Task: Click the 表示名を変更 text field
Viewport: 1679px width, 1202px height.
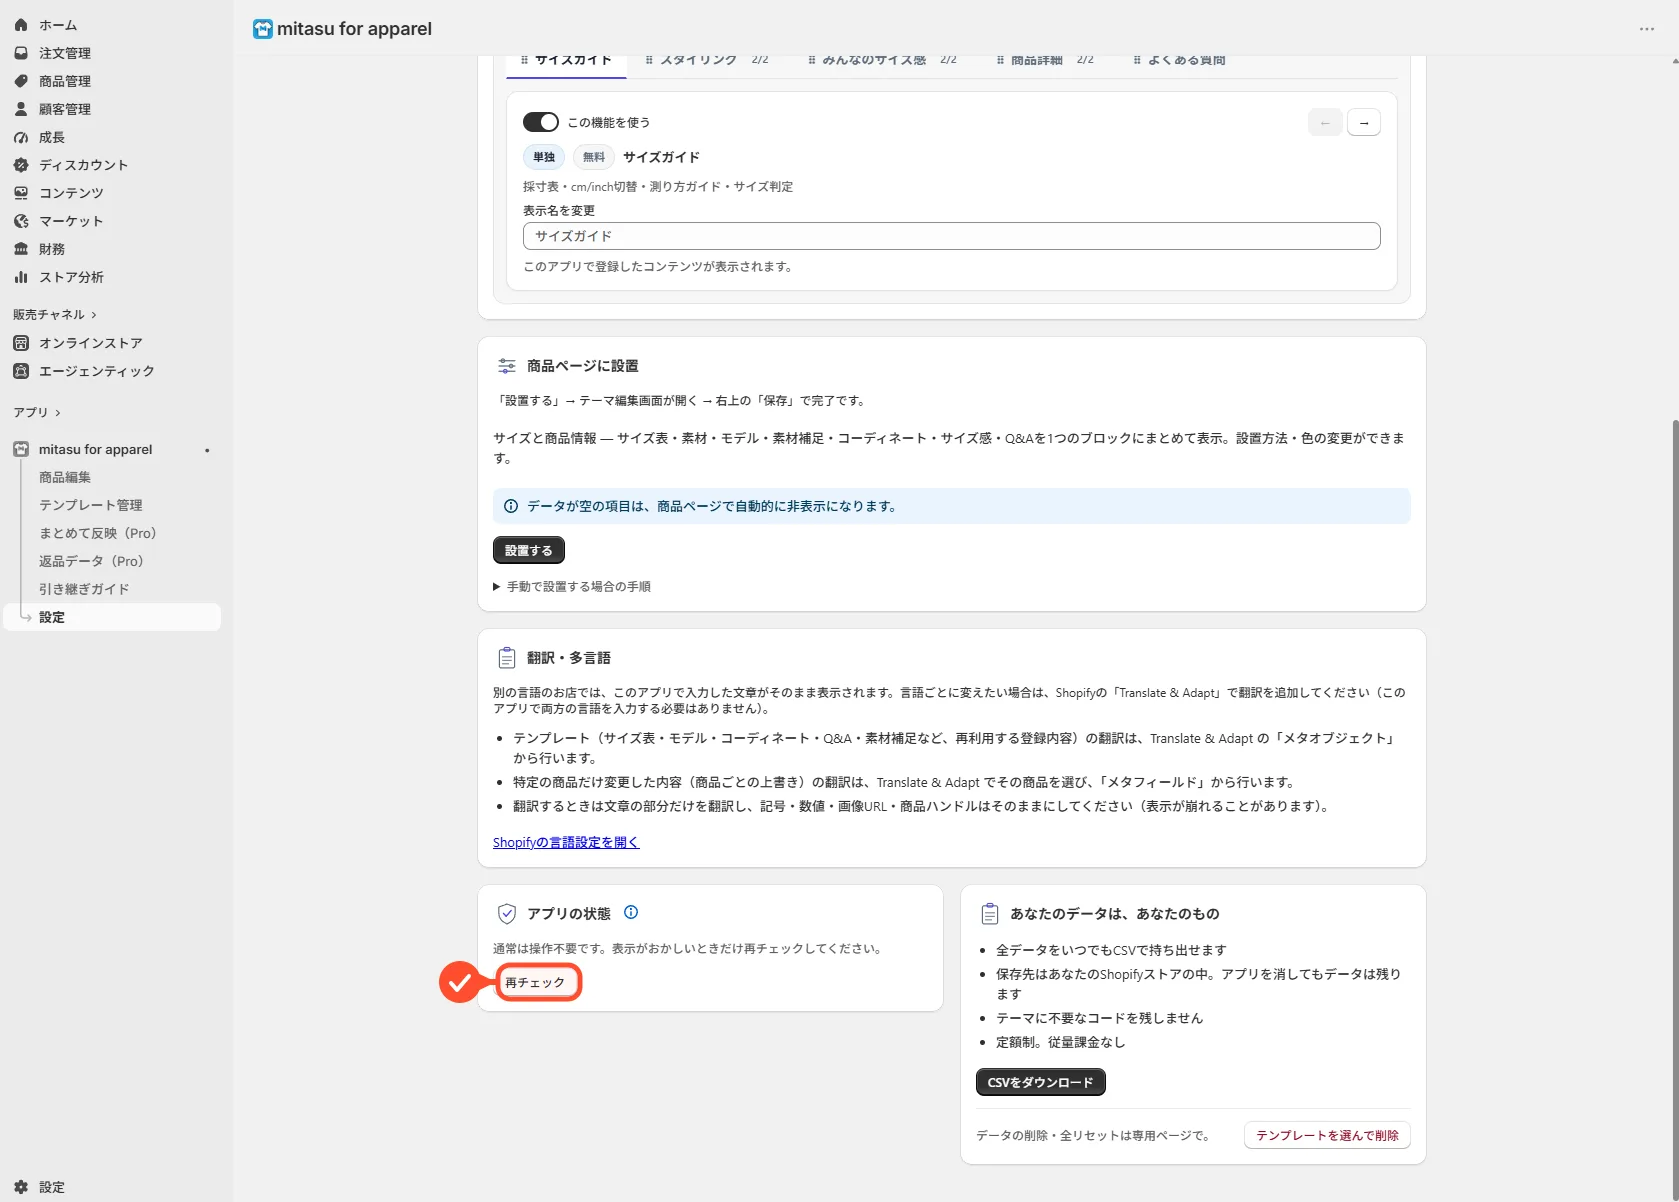Action: coord(952,236)
